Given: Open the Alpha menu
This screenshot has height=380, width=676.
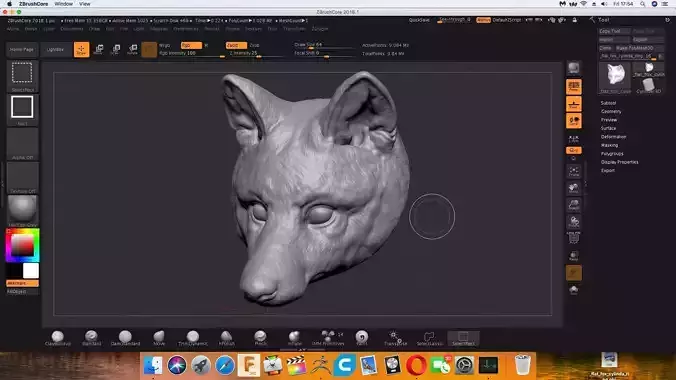Looking at the screenshot, I should (13, 29).
